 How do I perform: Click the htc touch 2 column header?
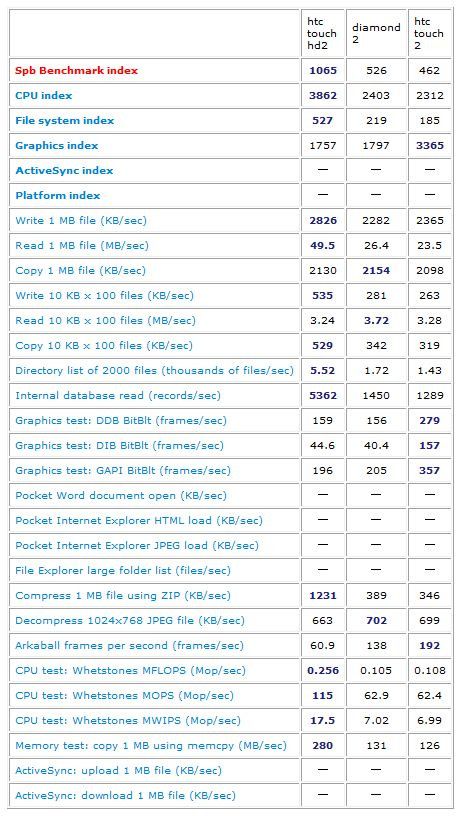(429, 33)
